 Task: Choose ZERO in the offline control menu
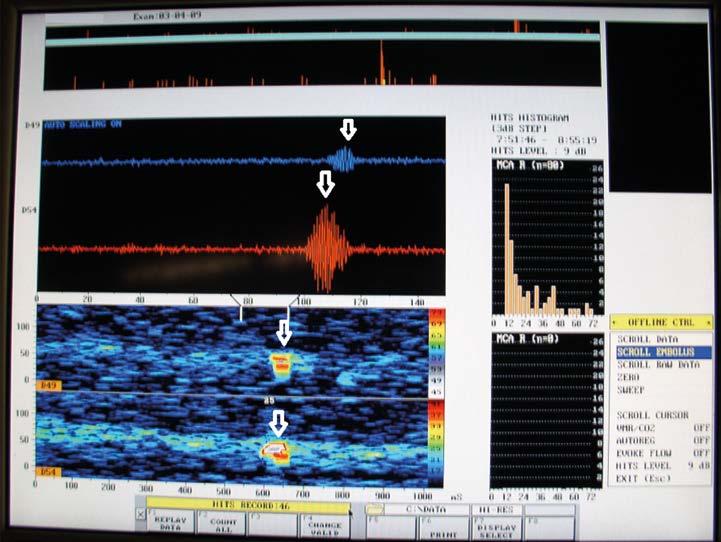pyautogui.click(x=628, y=377)
